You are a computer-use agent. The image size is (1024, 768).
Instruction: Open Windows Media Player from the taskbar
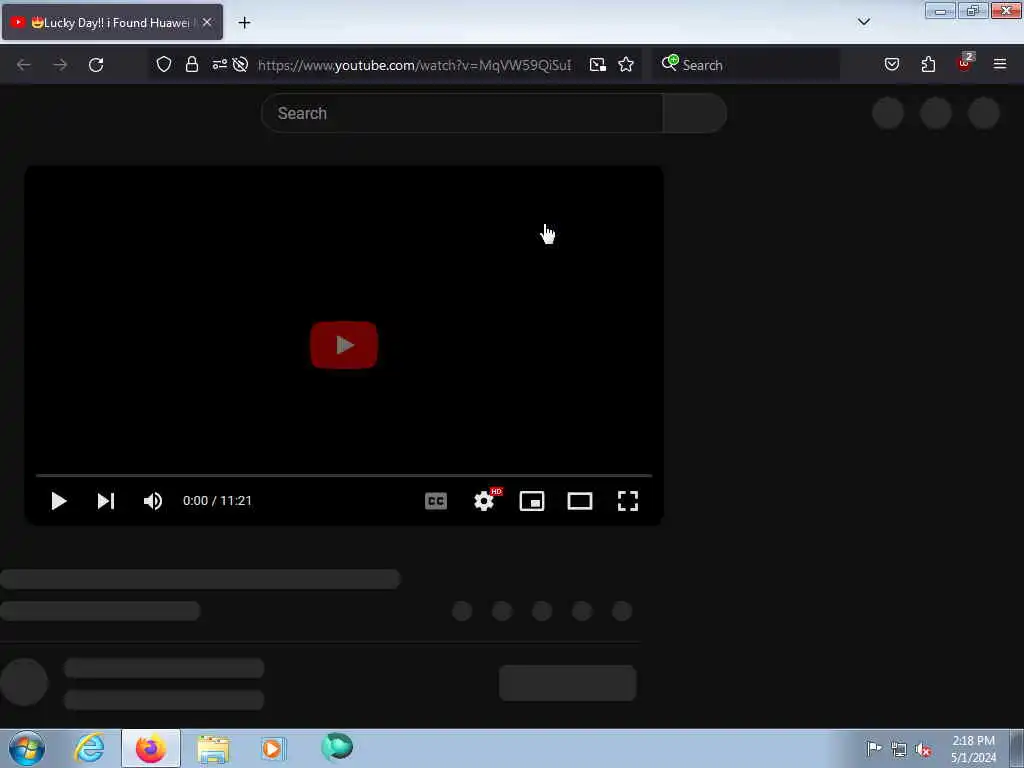pyautogui.click(x=272, y=748)
